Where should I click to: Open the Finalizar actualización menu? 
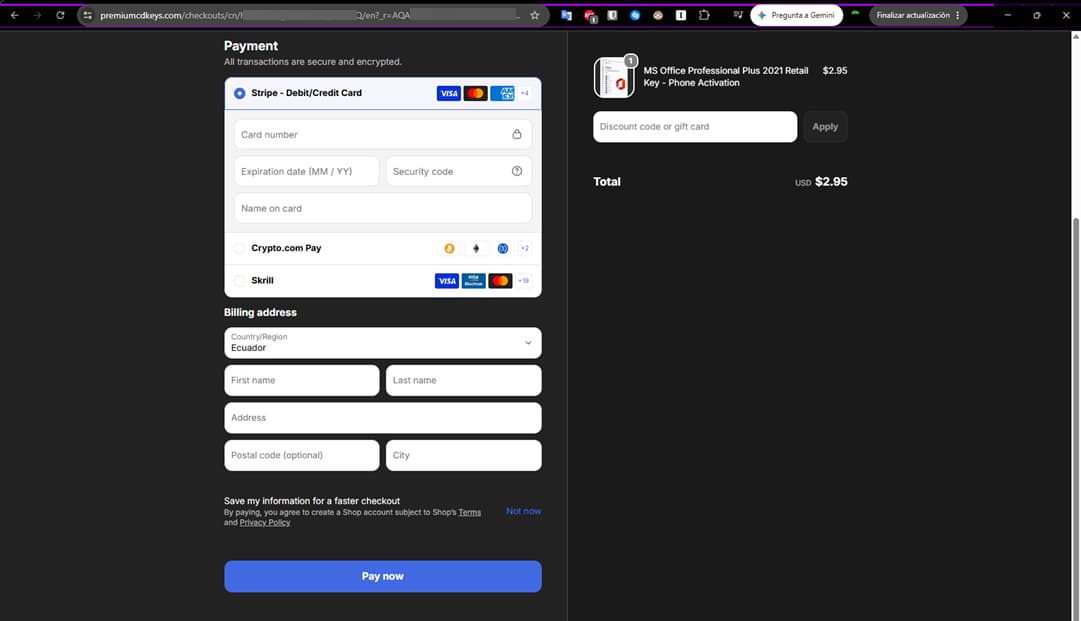(918, 15)
